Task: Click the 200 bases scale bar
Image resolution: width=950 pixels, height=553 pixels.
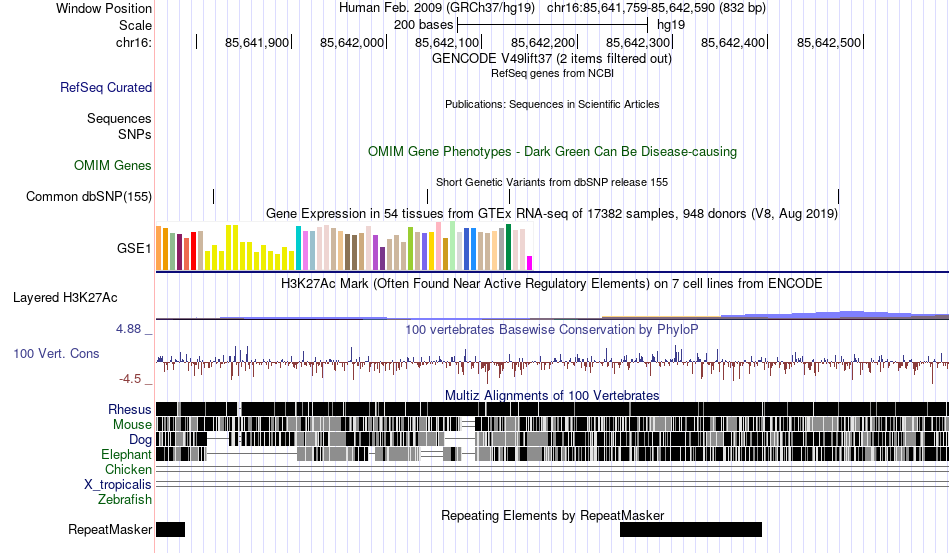Action: tap(553, 25)
